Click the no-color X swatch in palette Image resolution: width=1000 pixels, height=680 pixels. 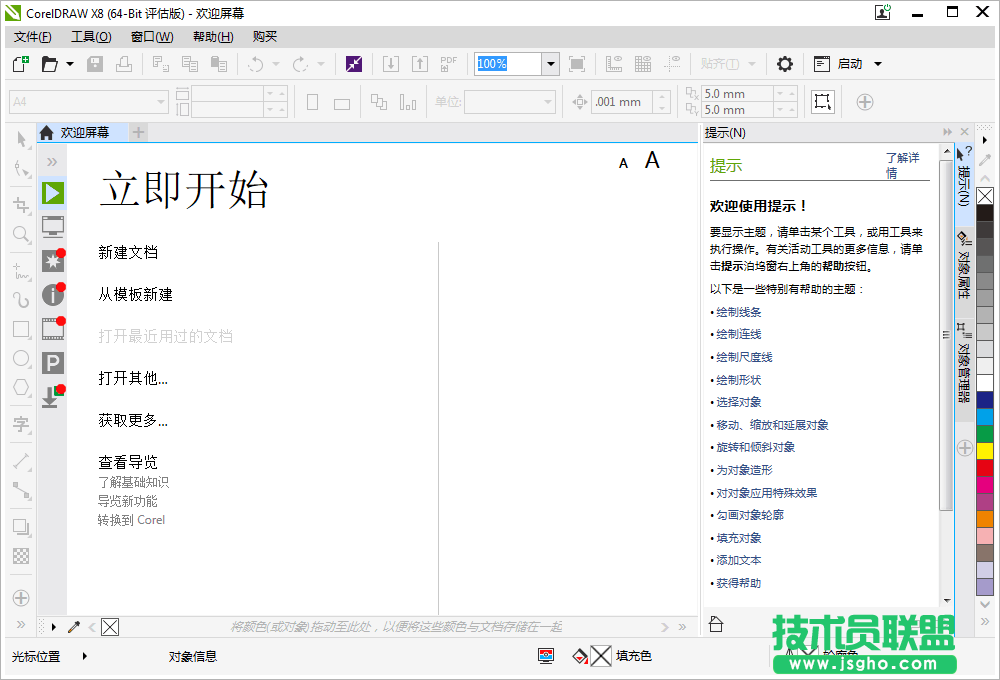[x=985, y=196]
